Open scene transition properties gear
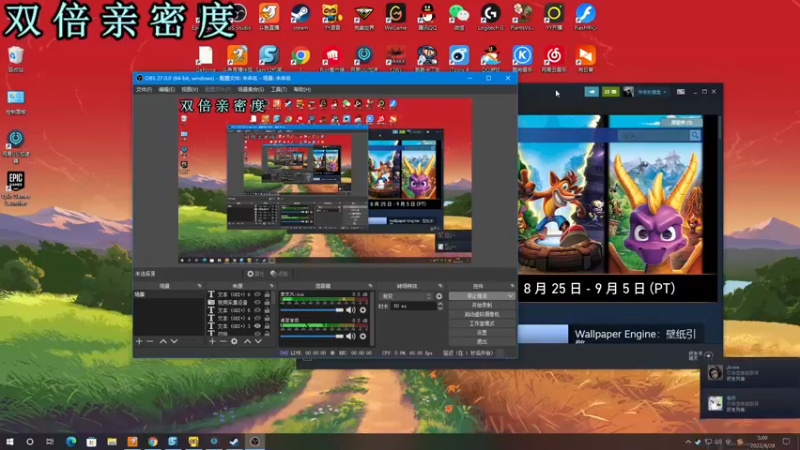The width and height of the screenshot is (800, 450). [x=439, y=296]
